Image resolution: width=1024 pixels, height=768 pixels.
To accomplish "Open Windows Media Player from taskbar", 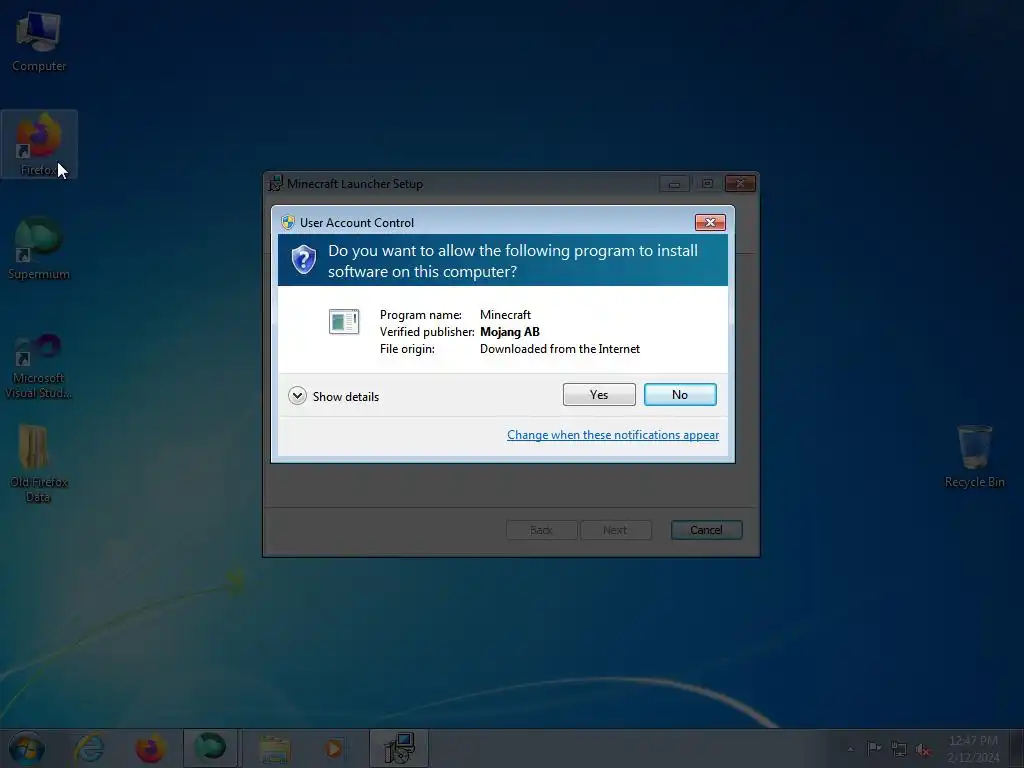I will pyautogui.click(x=334, y=748).
